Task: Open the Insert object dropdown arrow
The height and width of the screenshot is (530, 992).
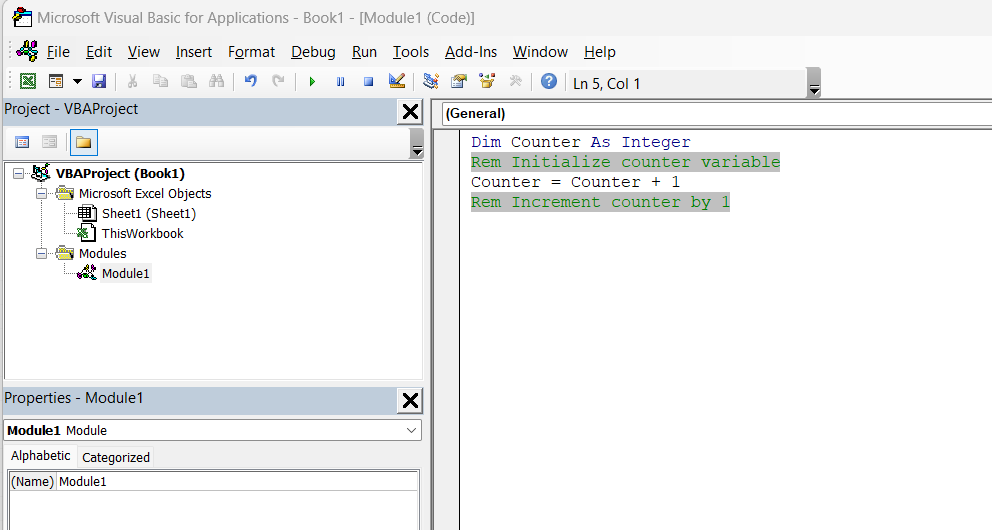Action: 77,82
